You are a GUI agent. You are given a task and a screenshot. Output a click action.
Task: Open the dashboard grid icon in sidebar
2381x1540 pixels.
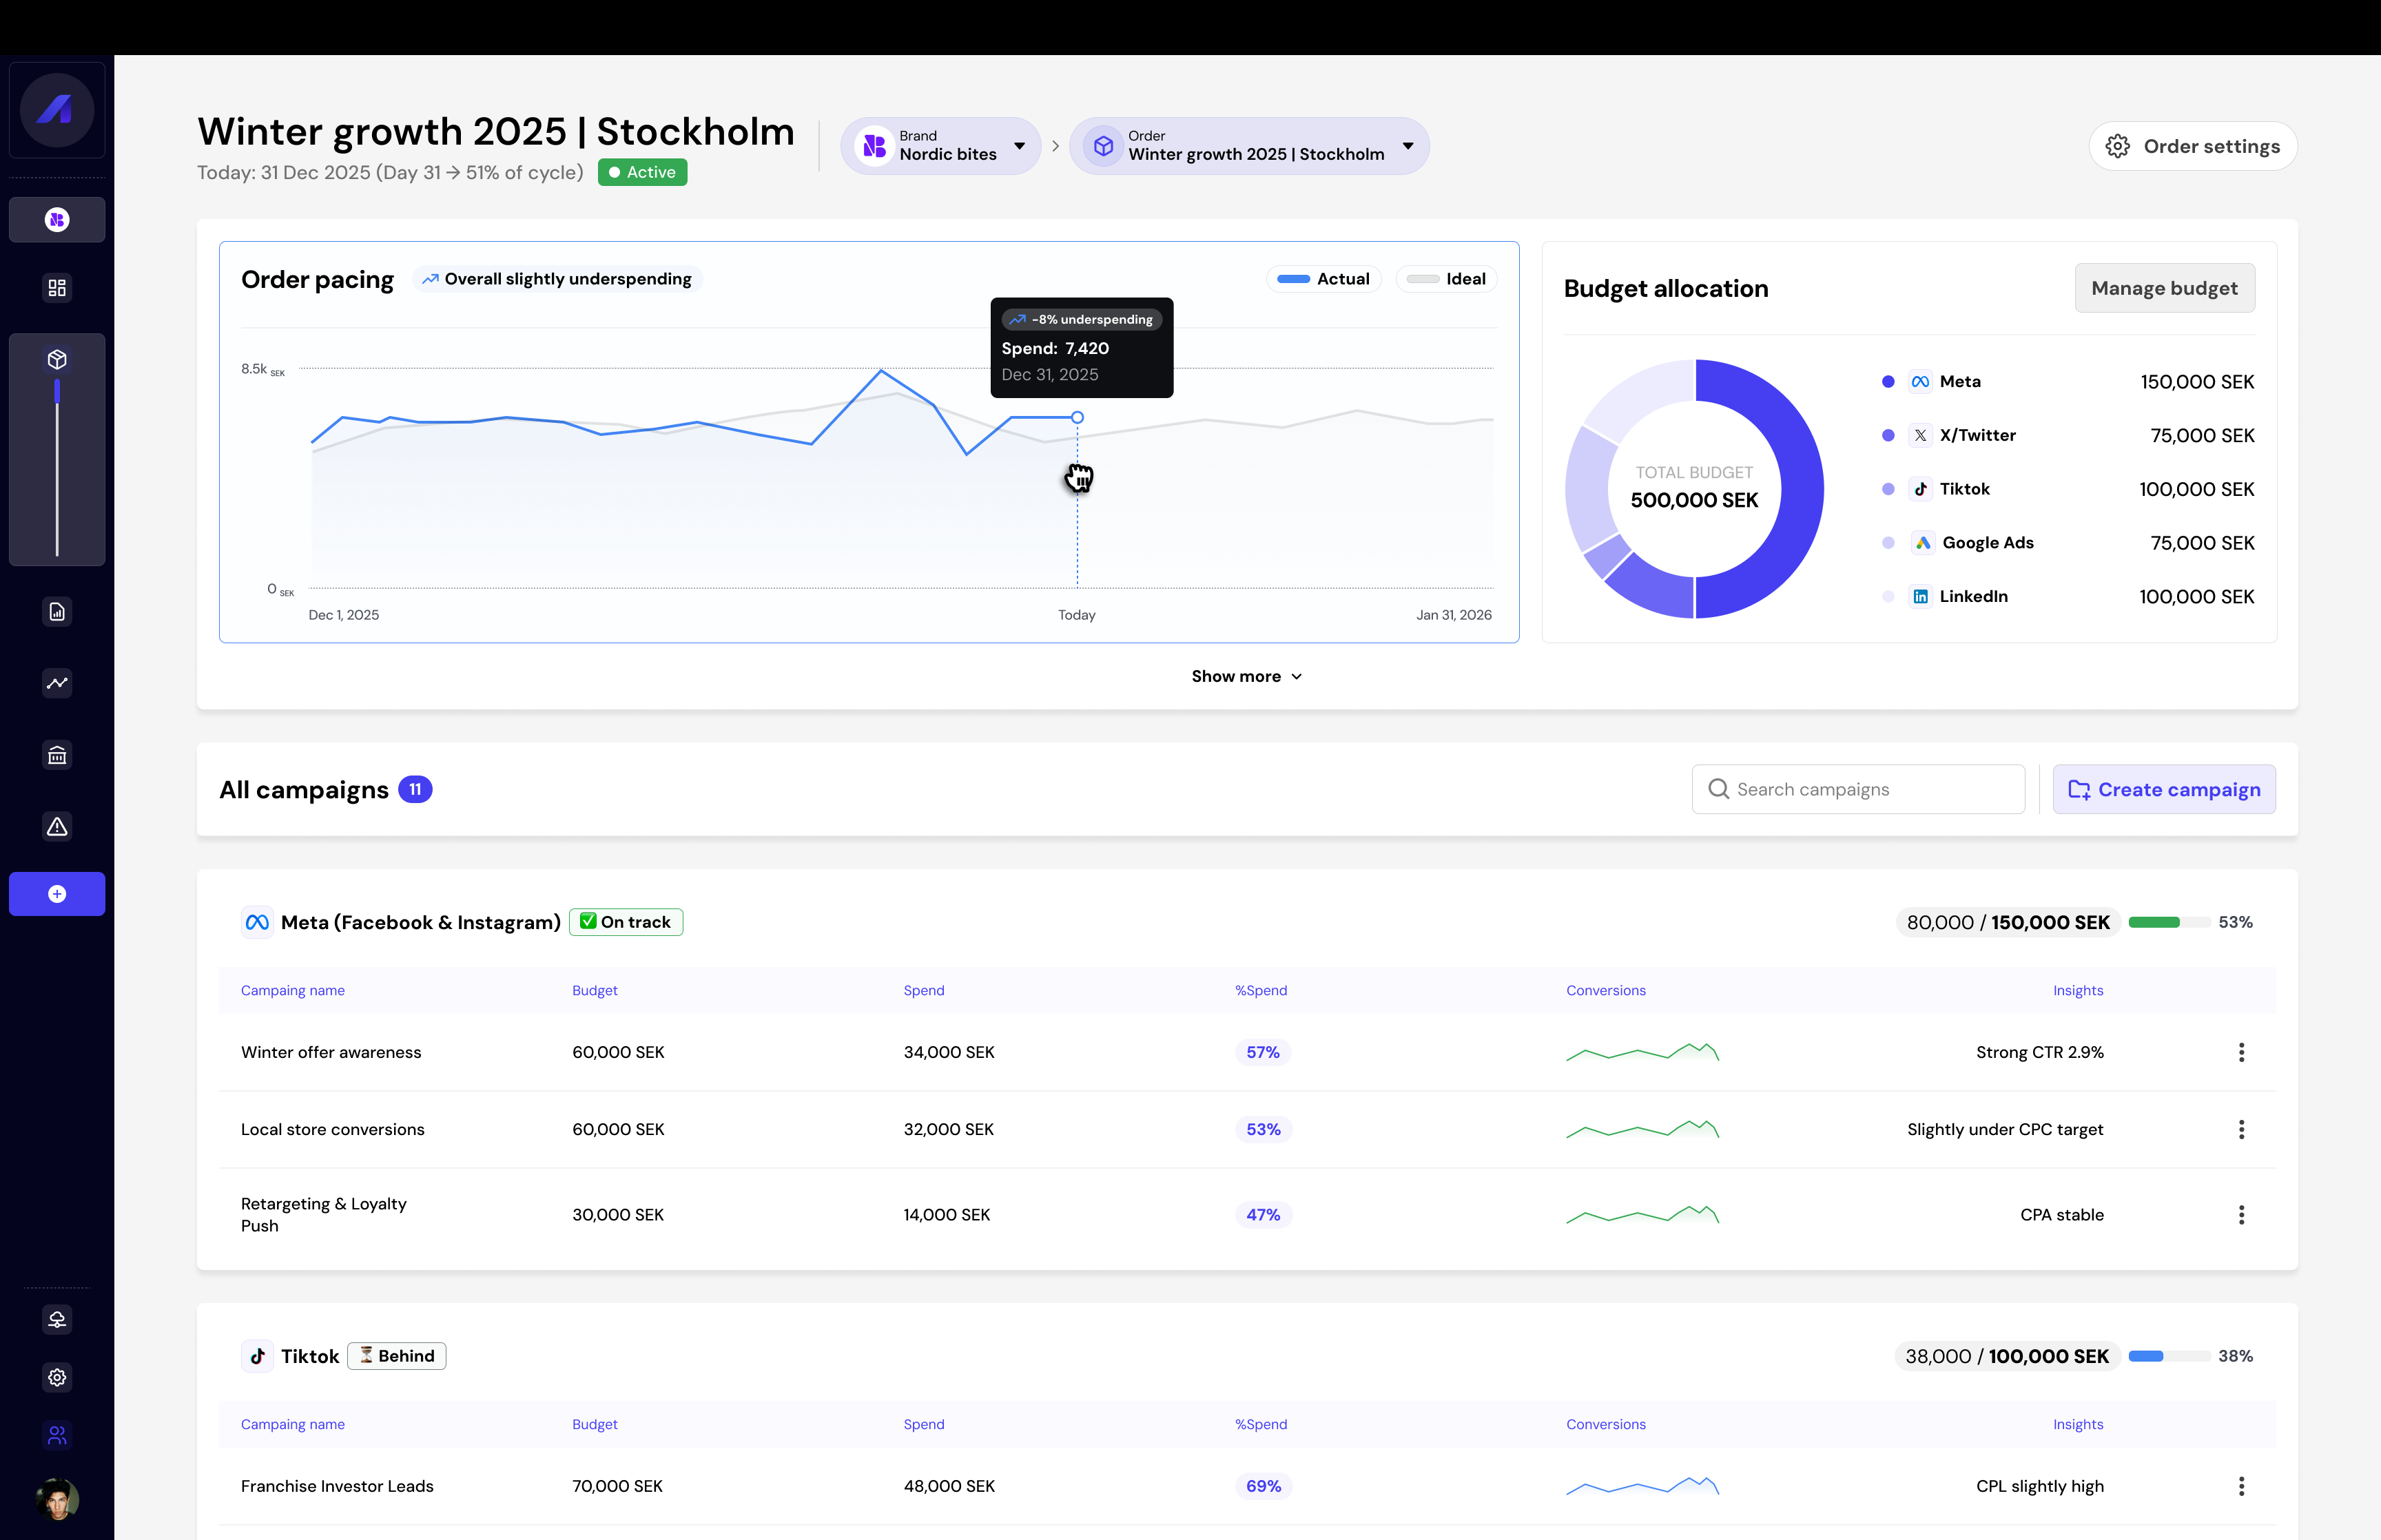coord(57,288)
